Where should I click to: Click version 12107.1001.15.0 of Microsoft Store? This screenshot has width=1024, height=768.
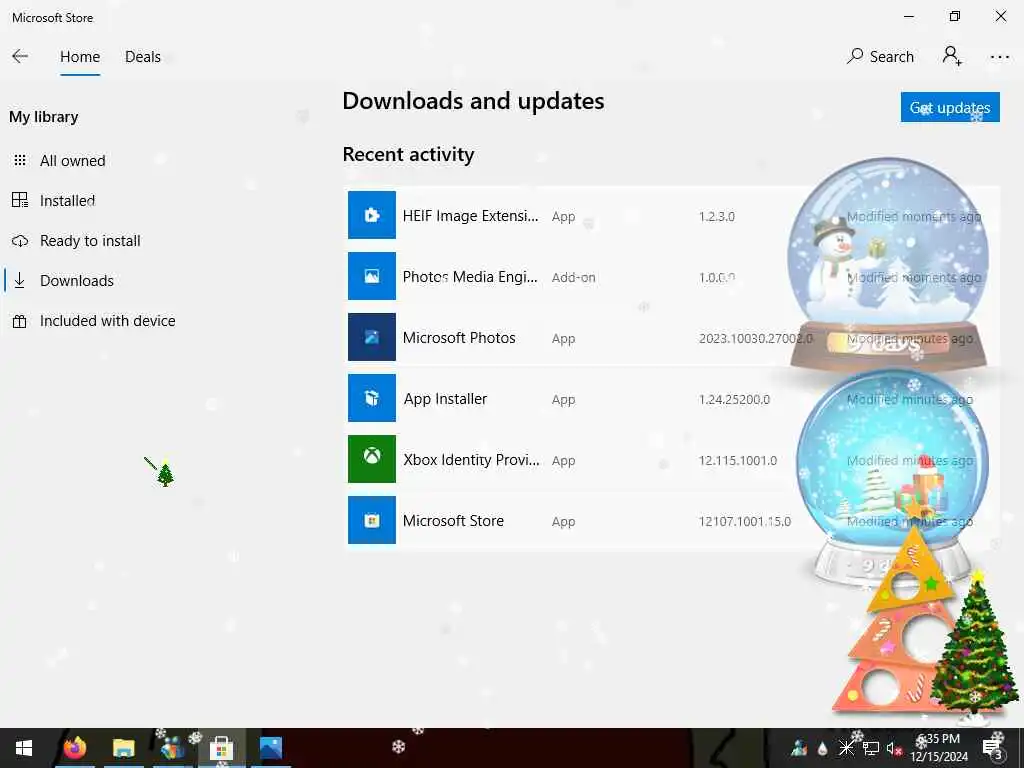point(744,522)
